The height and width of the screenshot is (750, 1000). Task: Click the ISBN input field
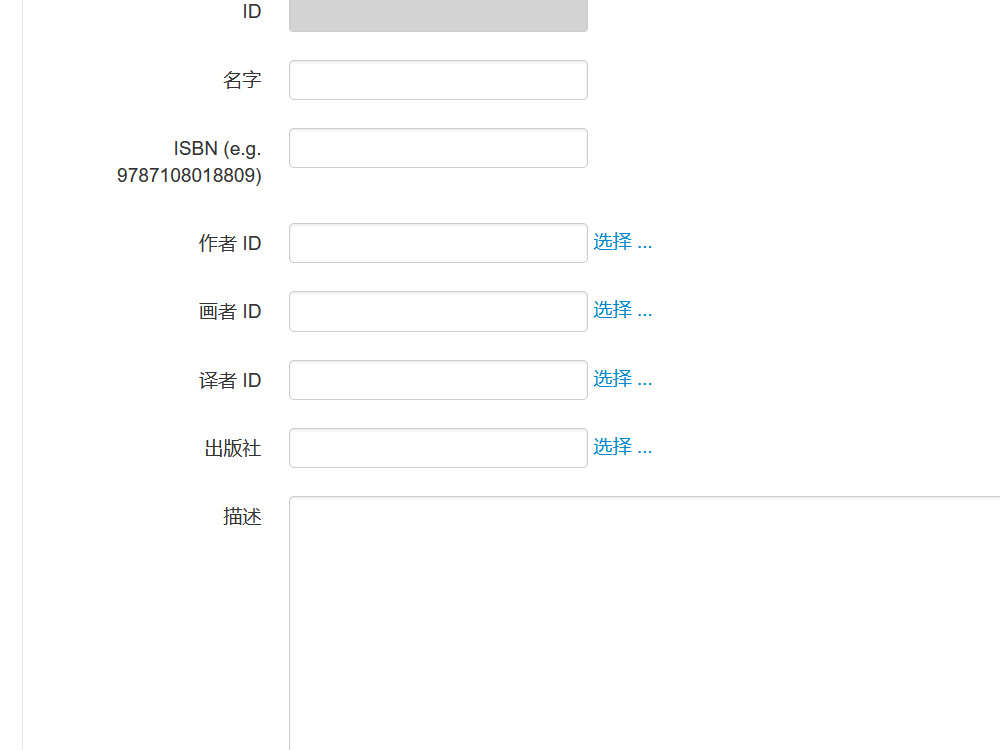(x=437, y=147)
